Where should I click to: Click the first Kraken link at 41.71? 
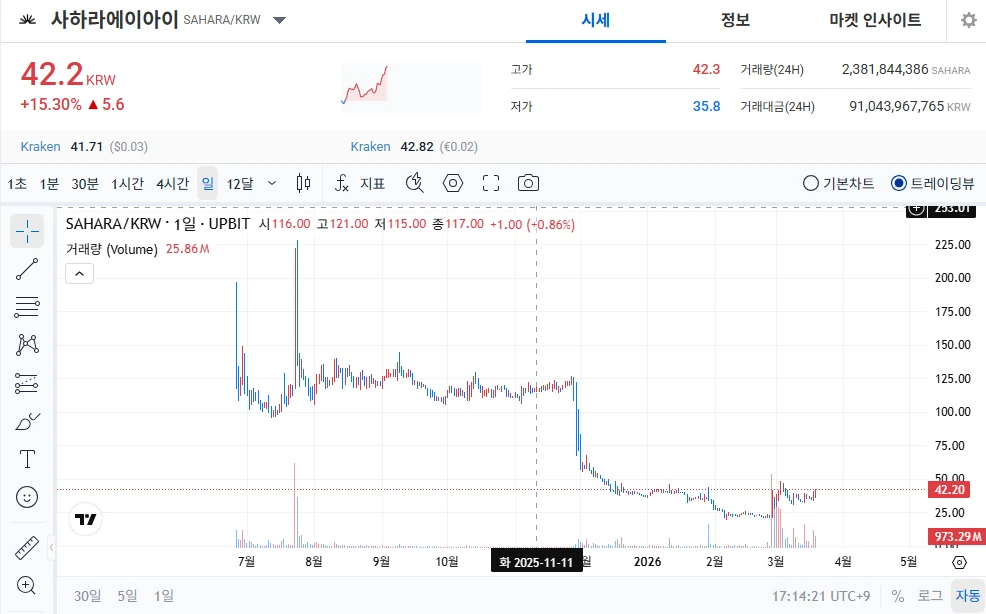[40, 147]
